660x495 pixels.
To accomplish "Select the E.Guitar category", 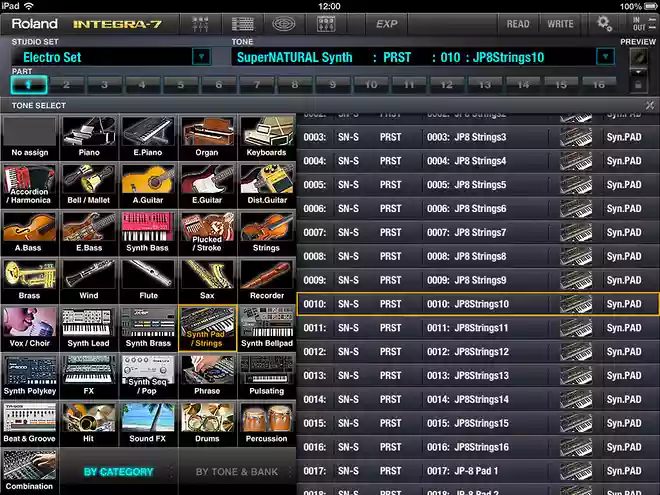I will pyautogui.click(x=207, y=185).
